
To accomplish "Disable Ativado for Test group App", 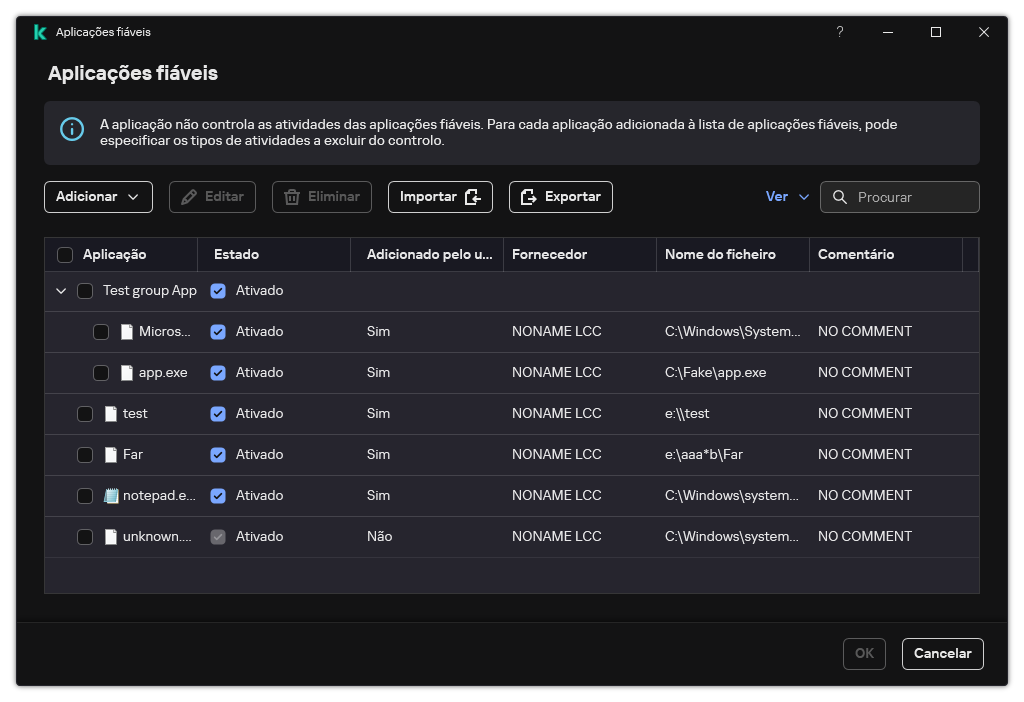I will tap(218, 290).
